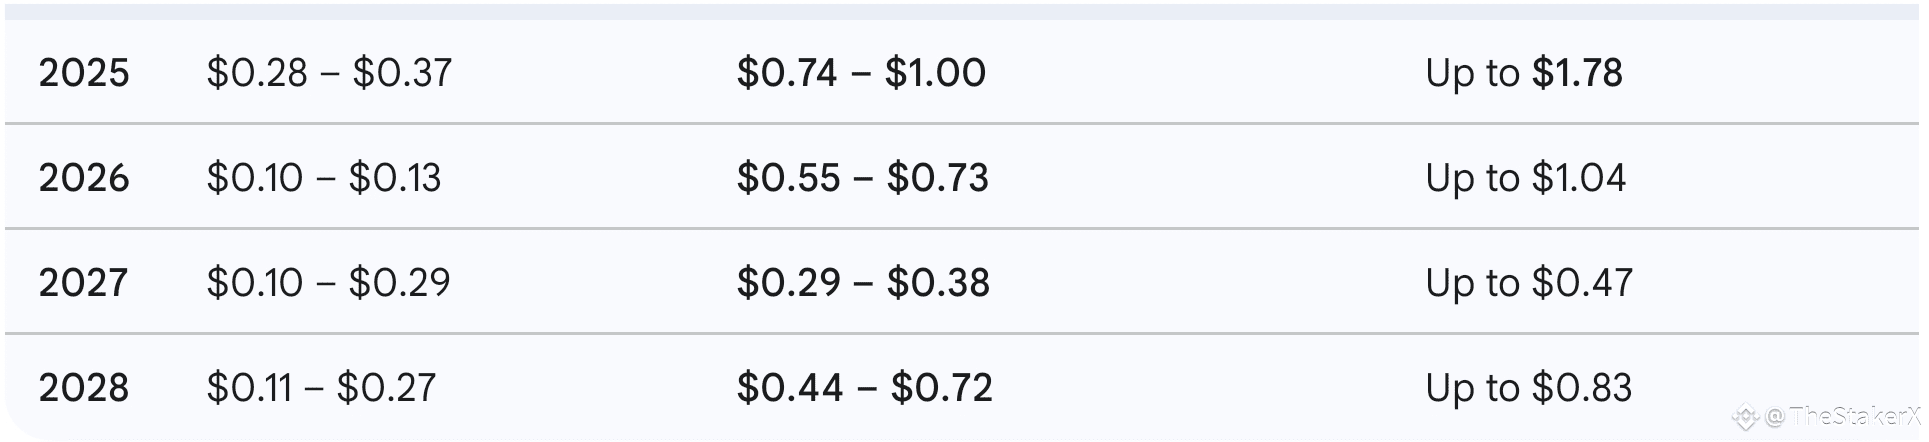The image size is (1929, 442).
Task: Click the bold $0.44 – $0.72 range
Action: click(864, 388)
